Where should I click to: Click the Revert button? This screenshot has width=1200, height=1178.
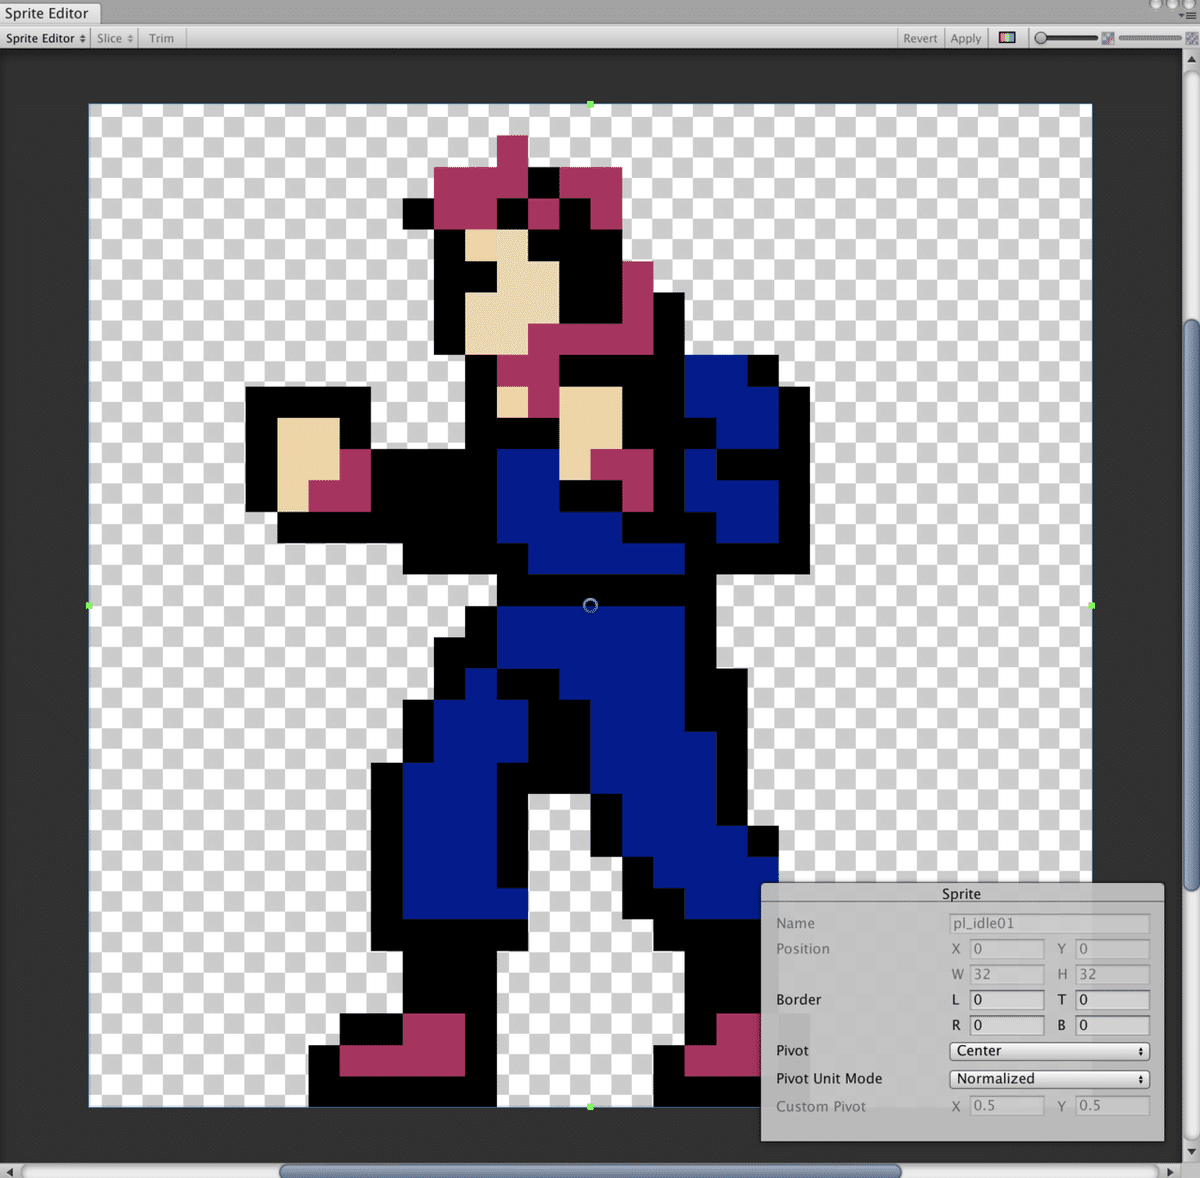pos(920,38)
